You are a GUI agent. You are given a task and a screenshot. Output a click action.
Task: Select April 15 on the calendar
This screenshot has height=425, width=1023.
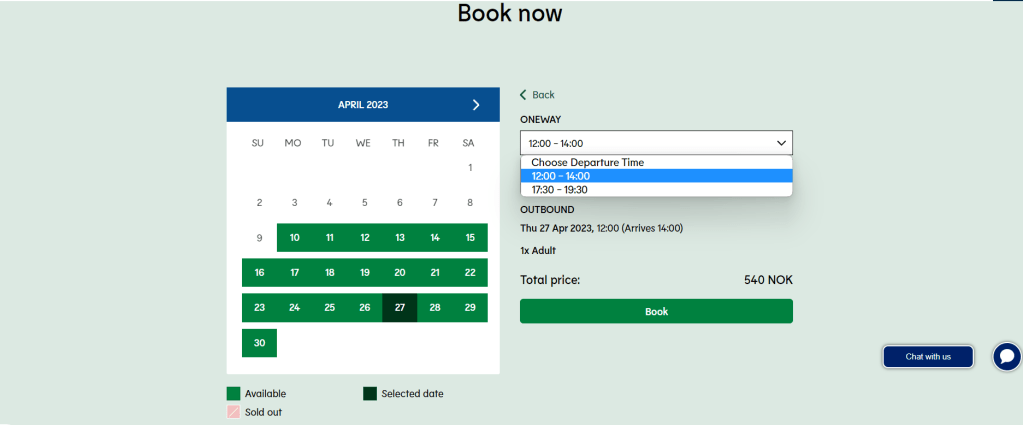pyautogui.click(x=469, y=238)
